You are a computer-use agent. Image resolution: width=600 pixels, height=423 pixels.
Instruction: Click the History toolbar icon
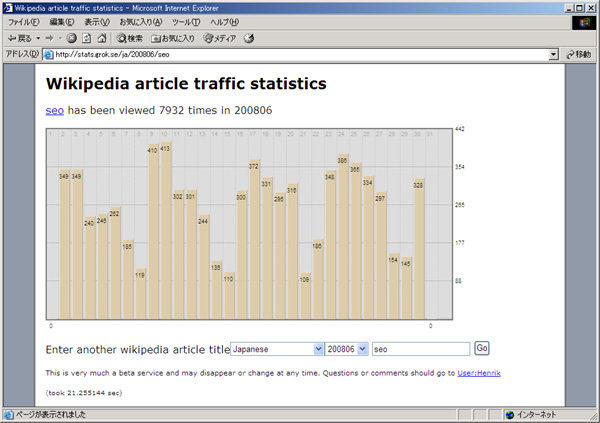(249, 38)
